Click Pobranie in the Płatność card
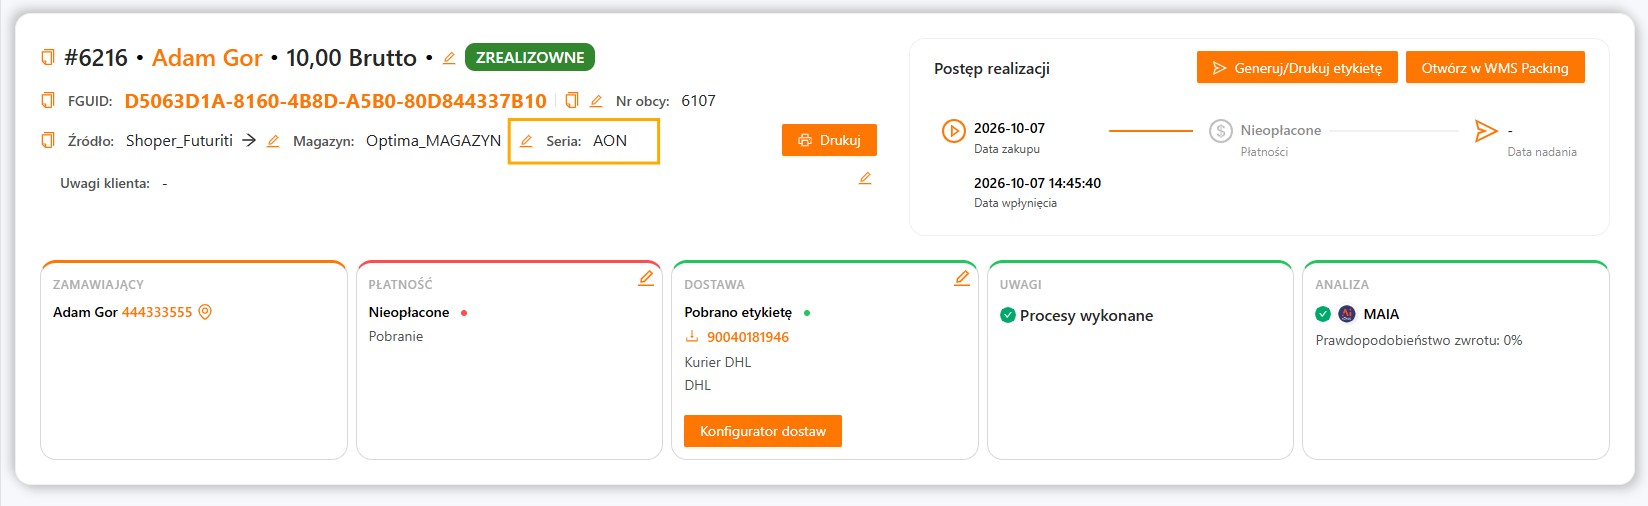 (x=396, y=336)
